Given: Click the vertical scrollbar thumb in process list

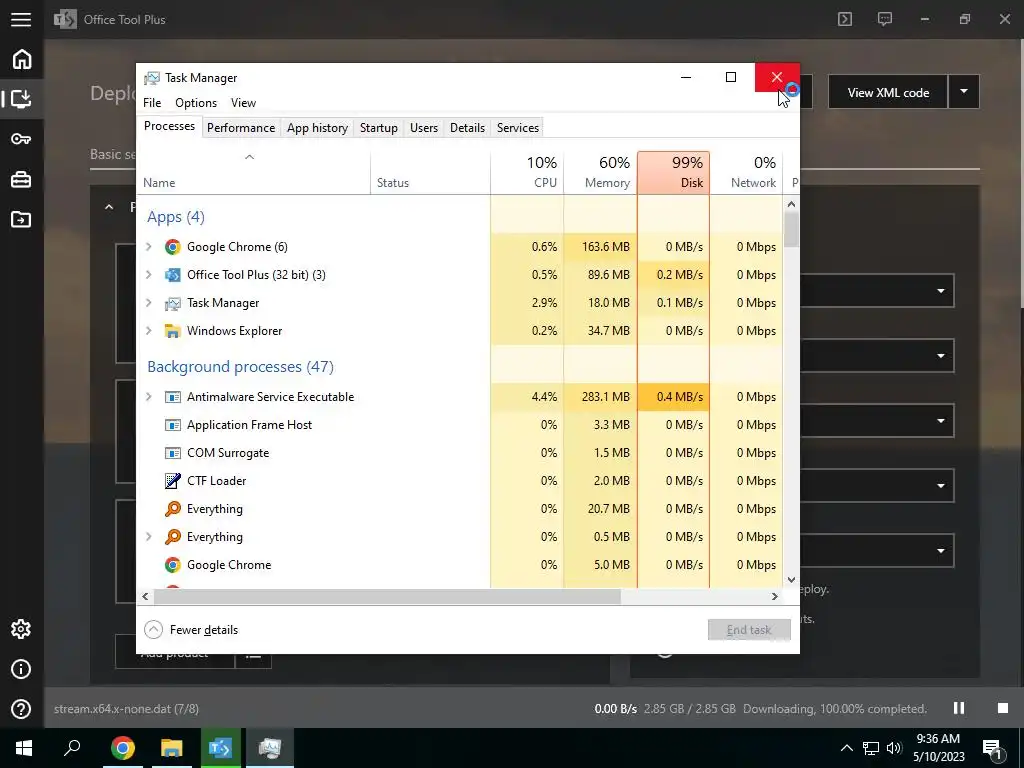Looking at the screenshot, I should tap(792, 230).
